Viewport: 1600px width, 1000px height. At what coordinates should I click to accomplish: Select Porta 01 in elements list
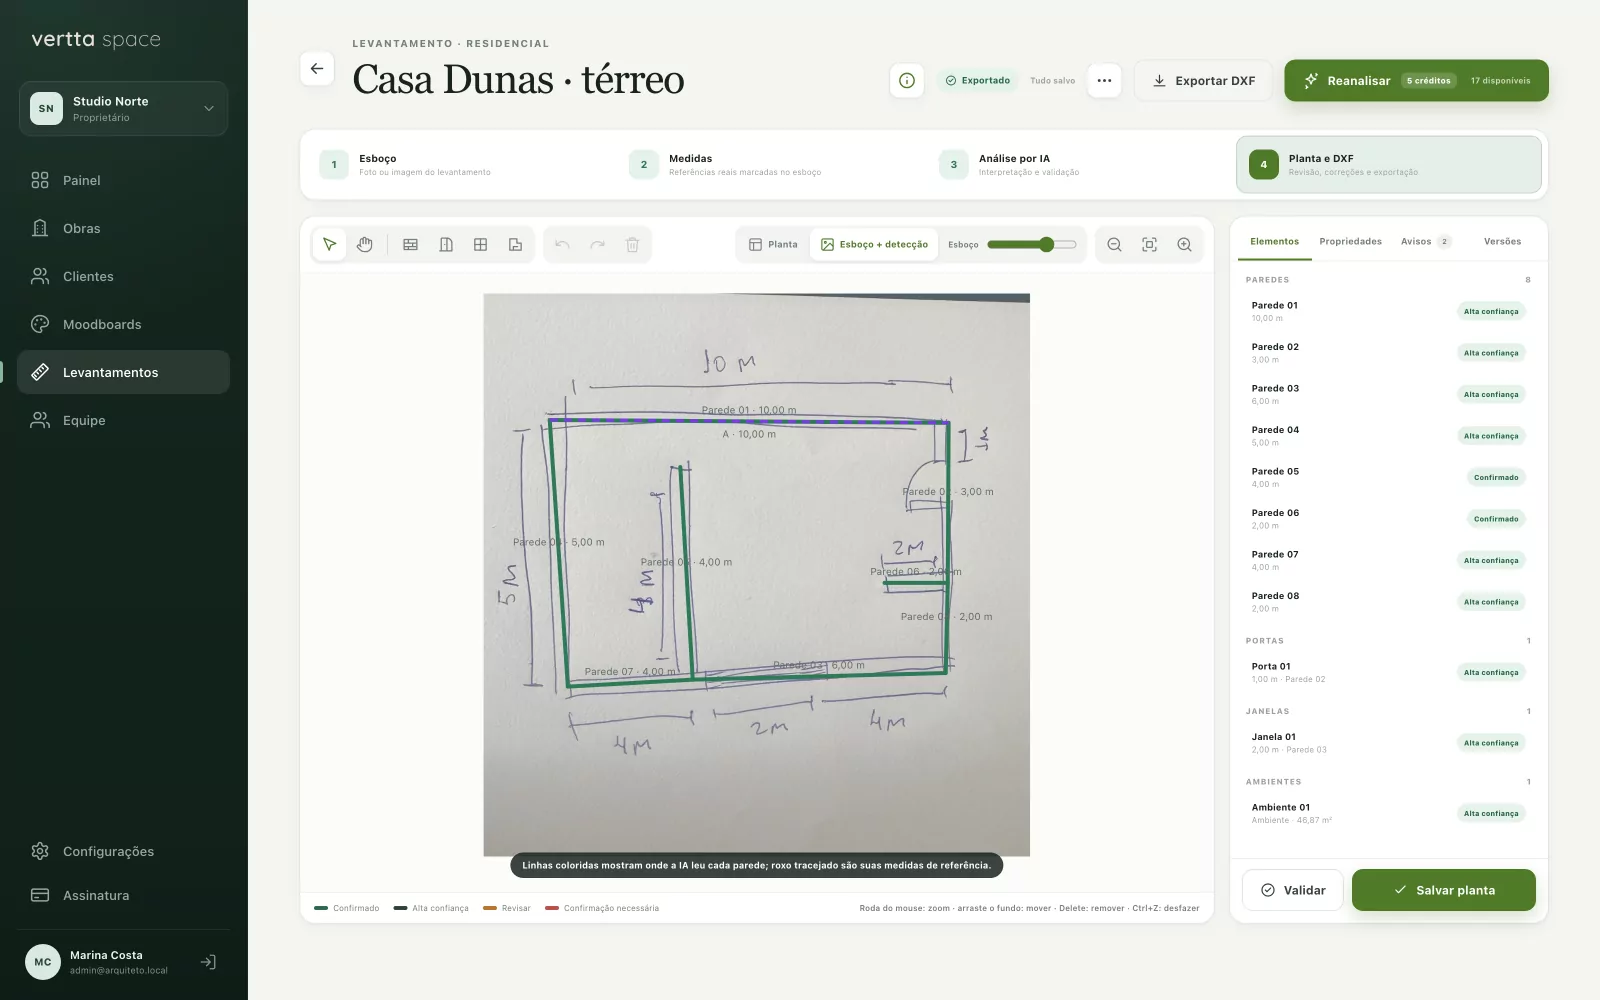(1388, 673)
